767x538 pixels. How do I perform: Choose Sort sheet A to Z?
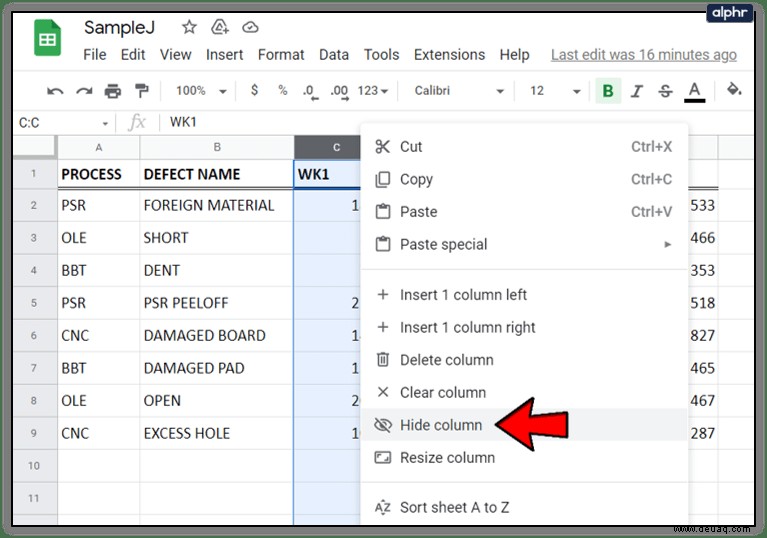click(523, 508)
